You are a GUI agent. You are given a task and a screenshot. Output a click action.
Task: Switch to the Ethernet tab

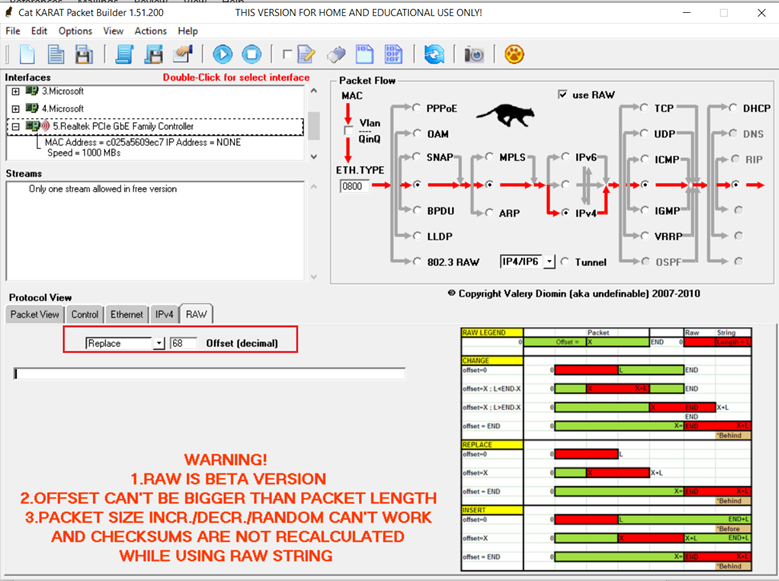coord(126,314)
